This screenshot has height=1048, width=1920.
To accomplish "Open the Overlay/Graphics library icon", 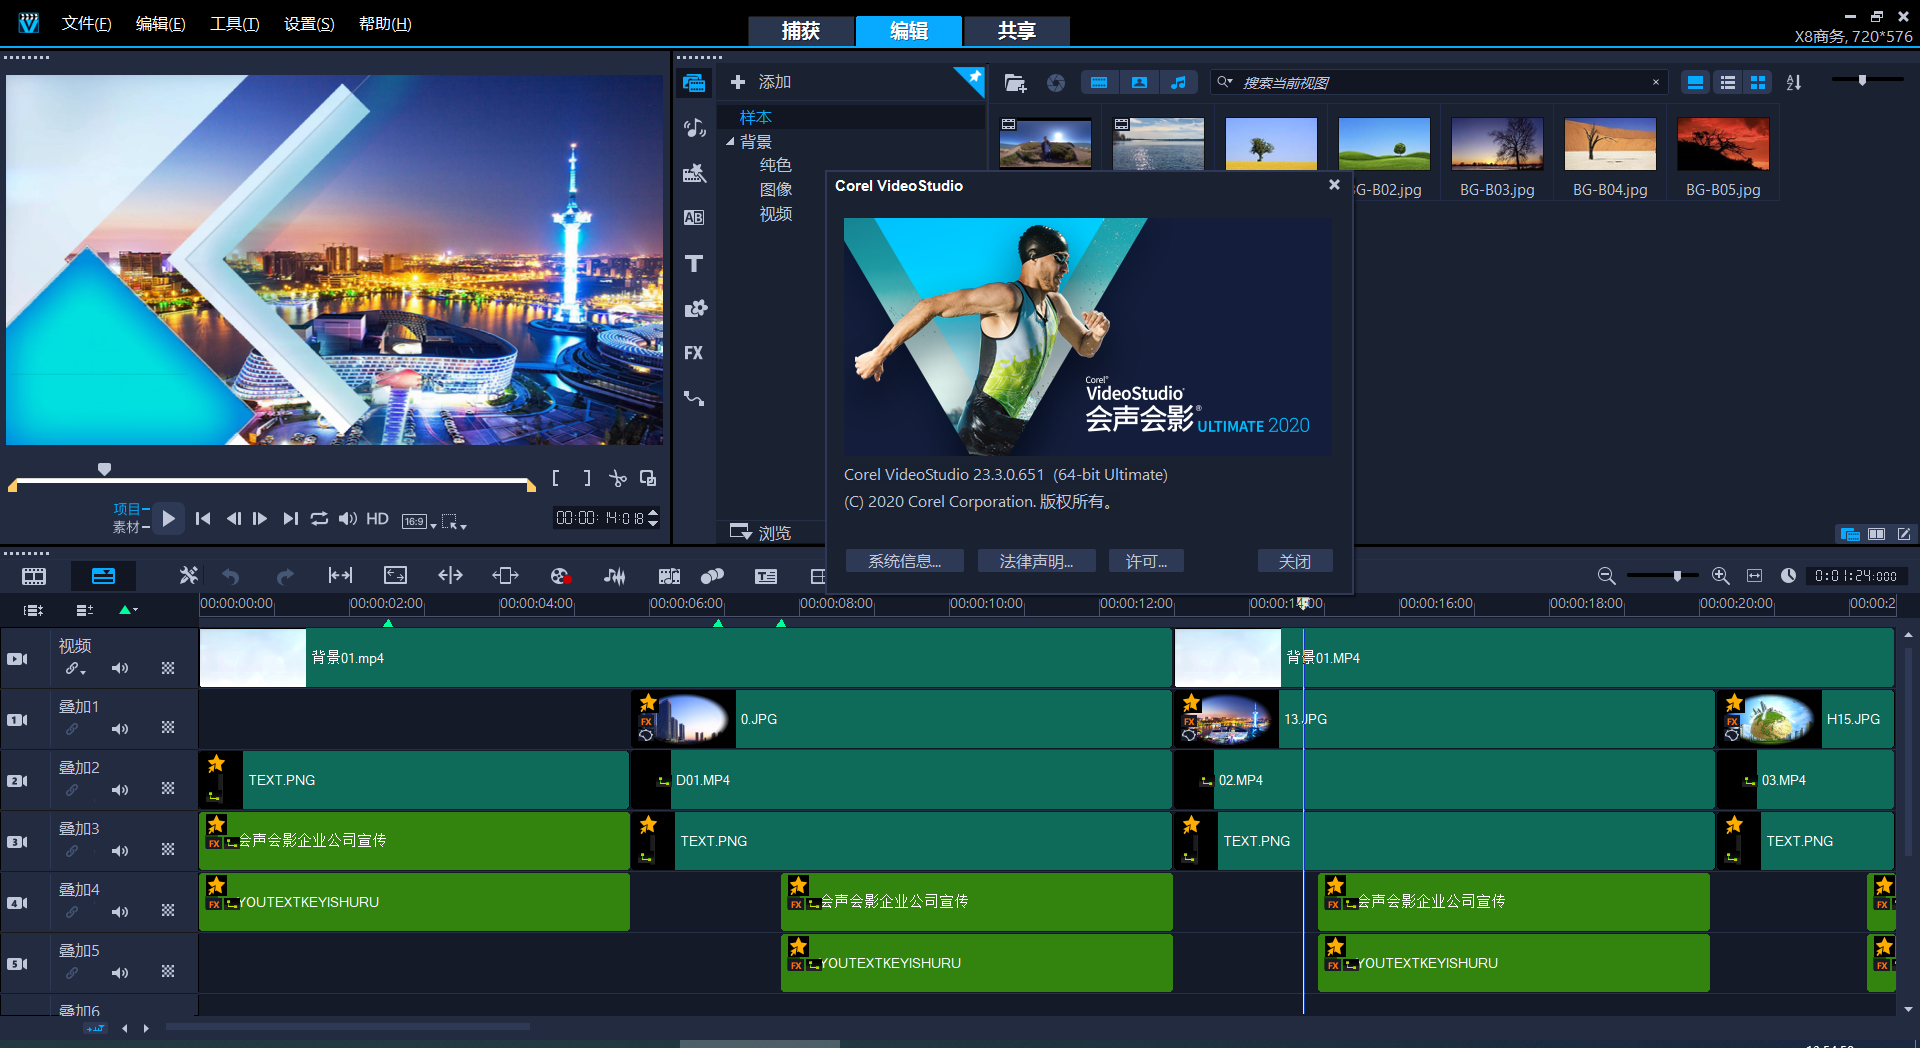I will pyautogui.click(x=694, y=308).
